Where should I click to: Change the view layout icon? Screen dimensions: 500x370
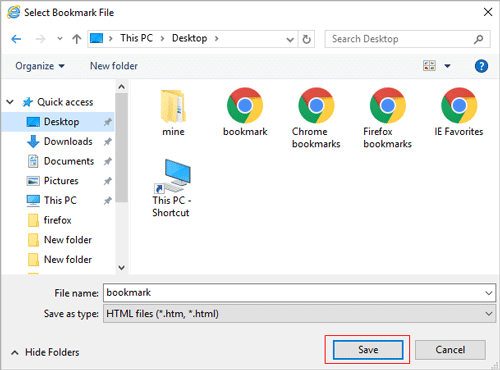coord(429,66)
